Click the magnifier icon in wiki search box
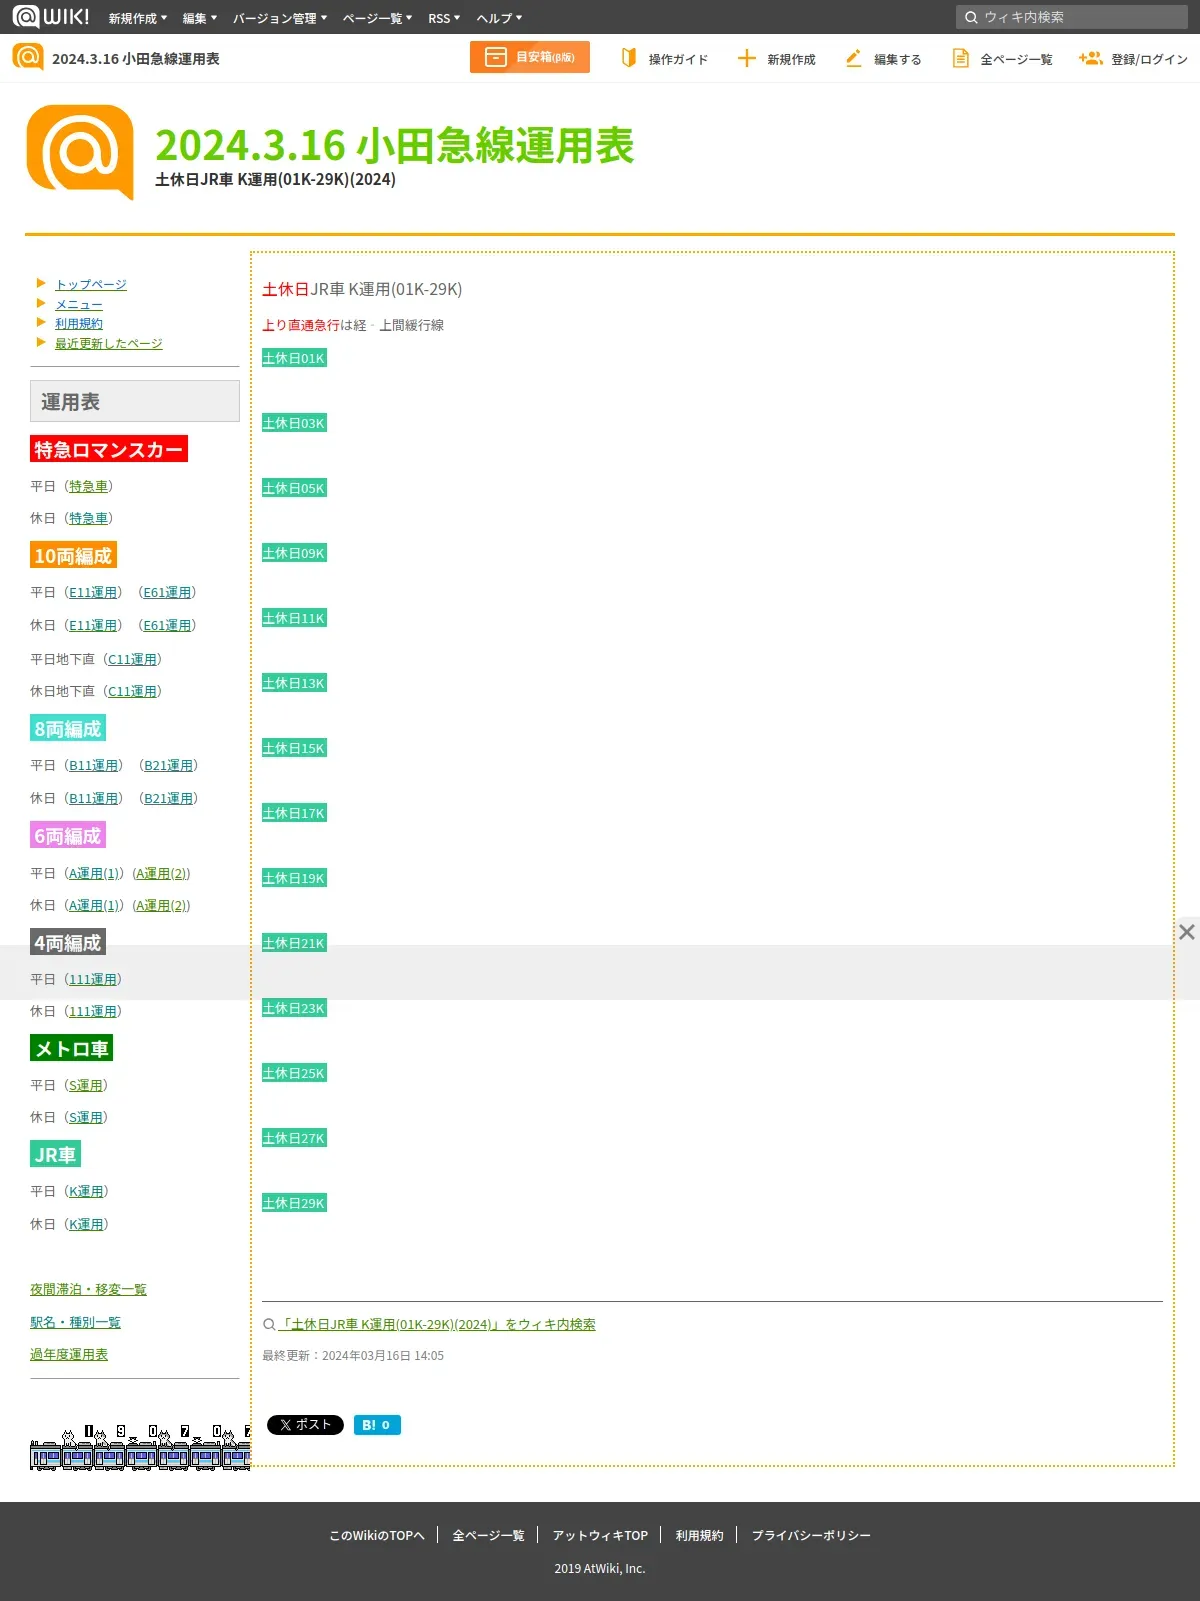This screenshot has width=1200, height=1601. click(x=970, y=17)
